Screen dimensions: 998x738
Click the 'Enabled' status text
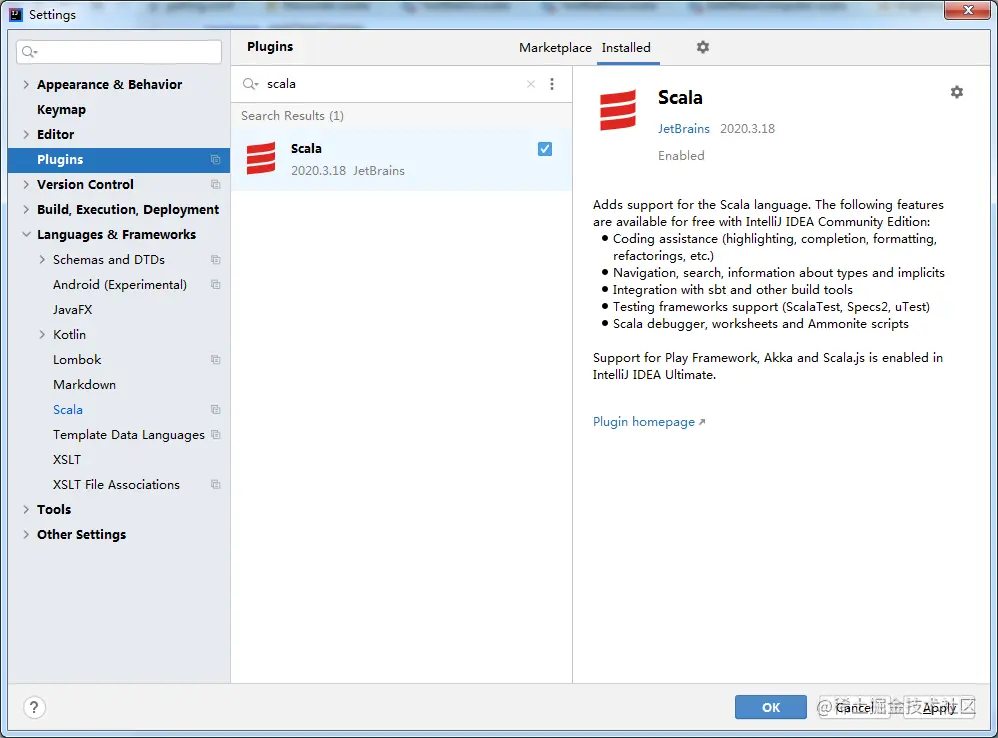click(681, 156)
